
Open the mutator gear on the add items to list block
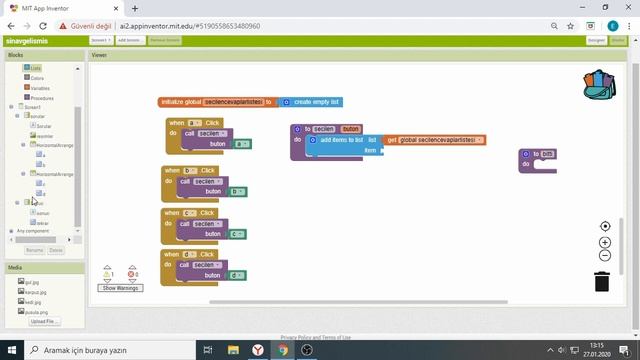tap(313, 140)
